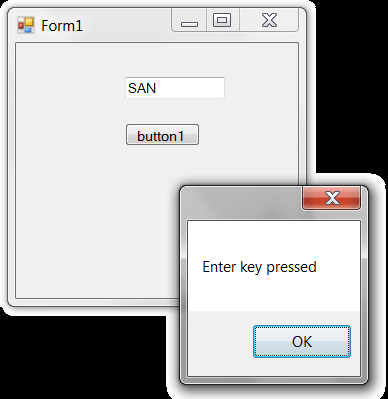Click the 'Enter key pressed' message text

259,267
